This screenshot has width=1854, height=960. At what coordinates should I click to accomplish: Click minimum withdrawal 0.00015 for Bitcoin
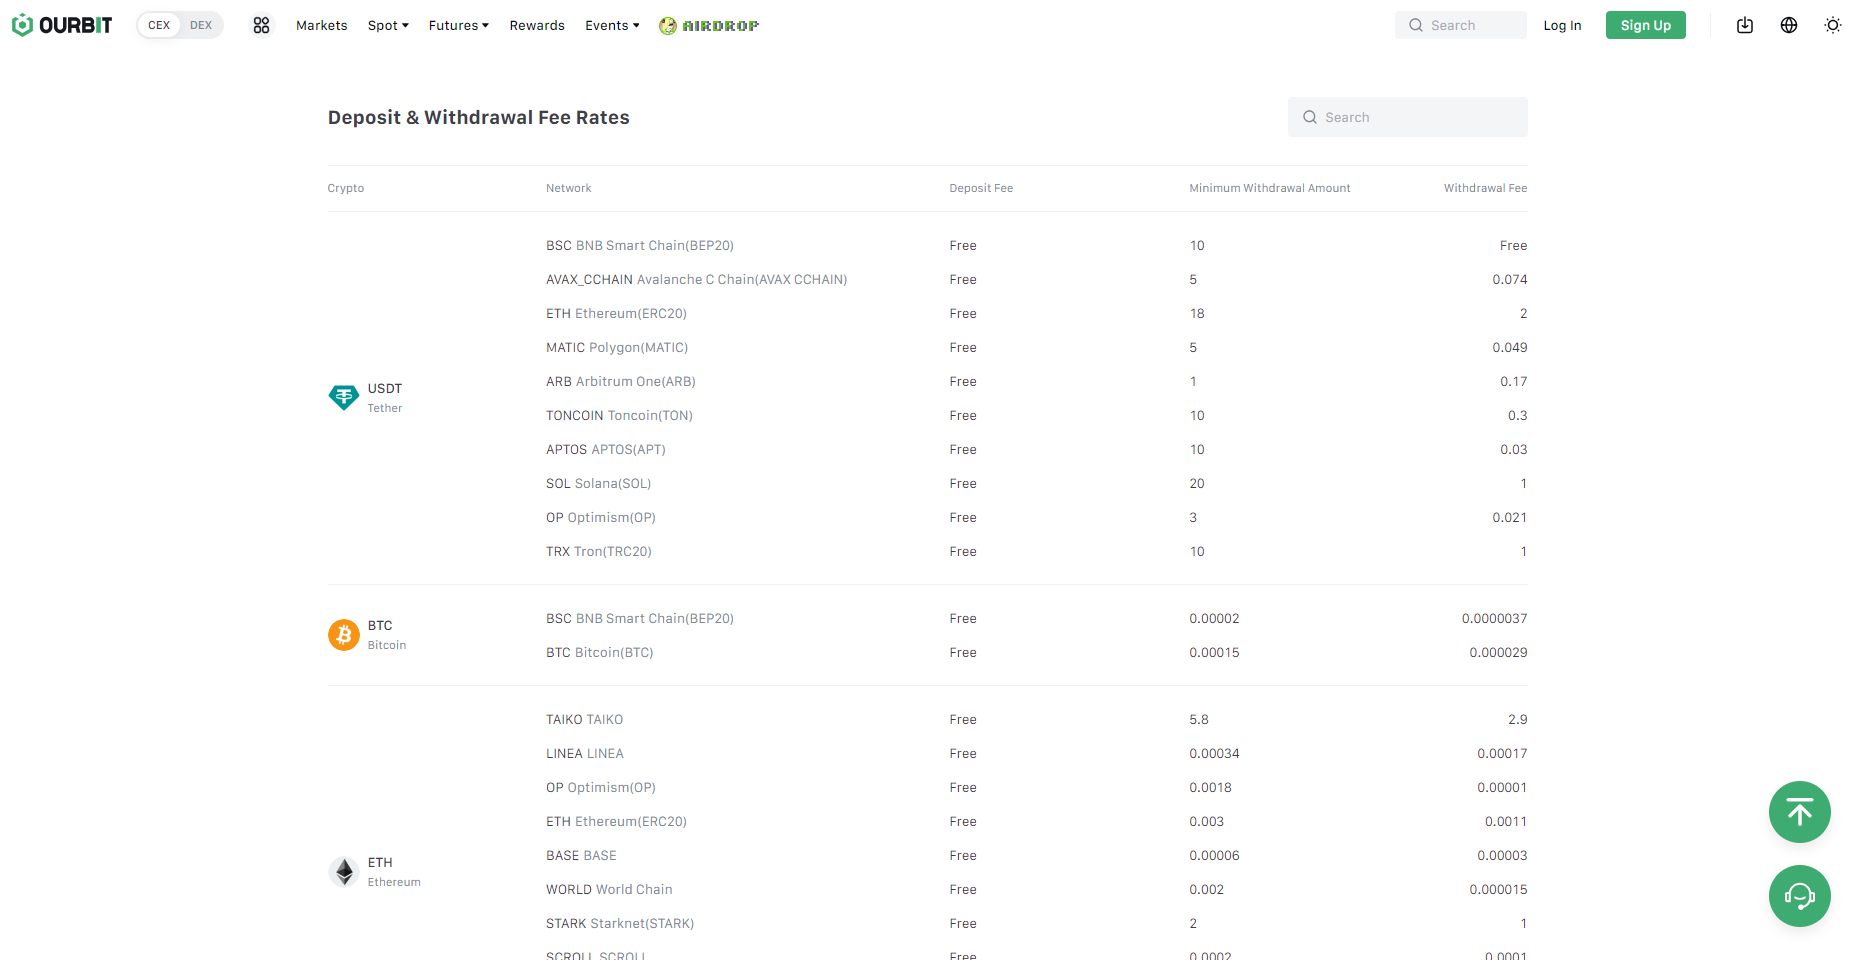click(x=1214, y=652)
